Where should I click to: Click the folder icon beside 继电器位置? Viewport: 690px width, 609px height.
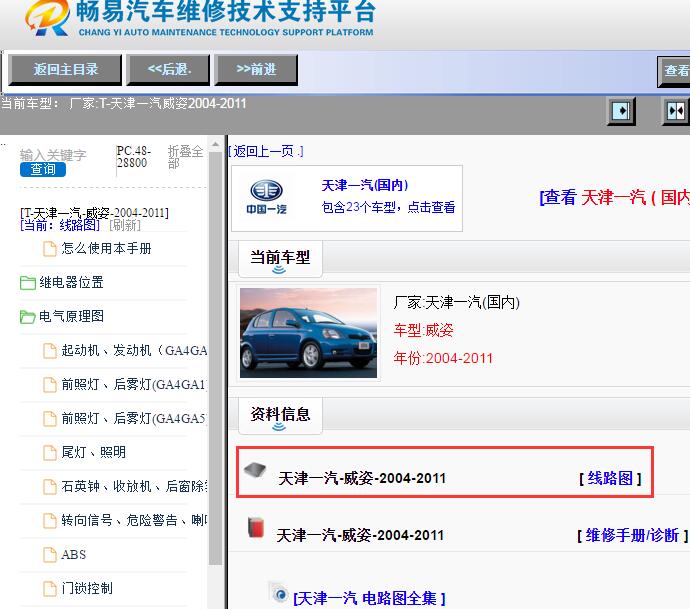tap(28, 283)
